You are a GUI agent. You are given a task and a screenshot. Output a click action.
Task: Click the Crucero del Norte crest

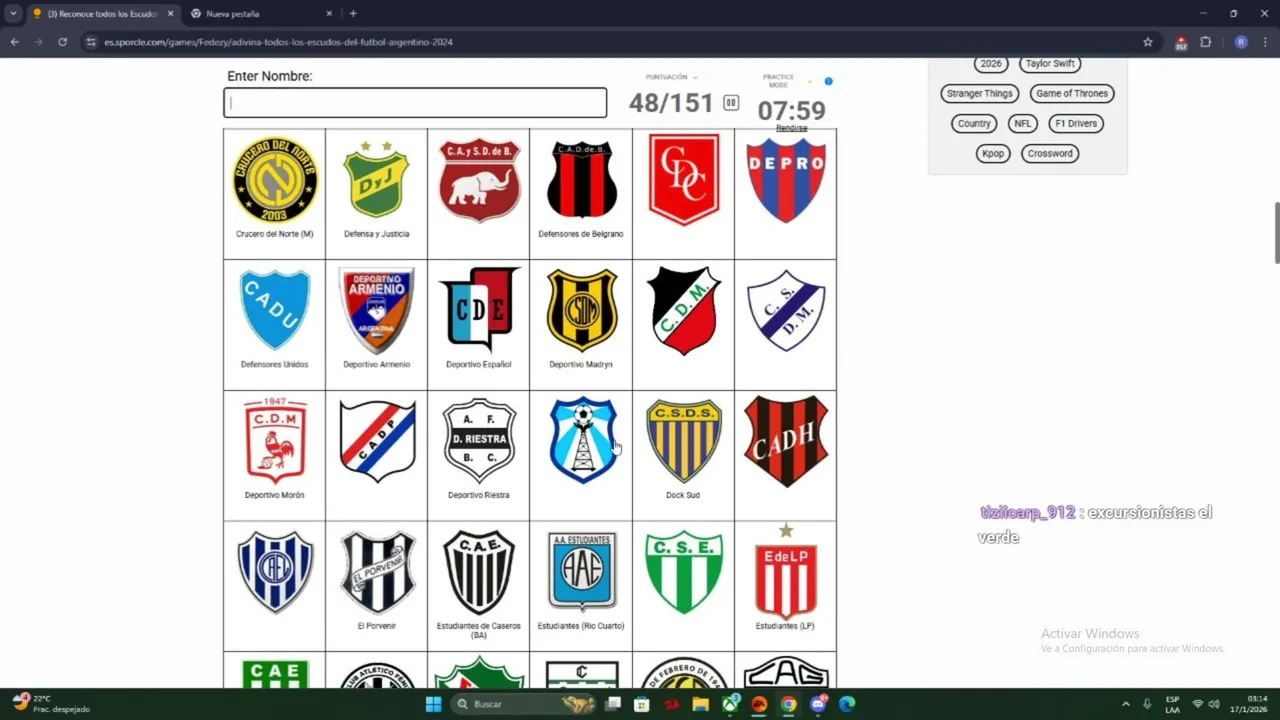click(275, 180)
